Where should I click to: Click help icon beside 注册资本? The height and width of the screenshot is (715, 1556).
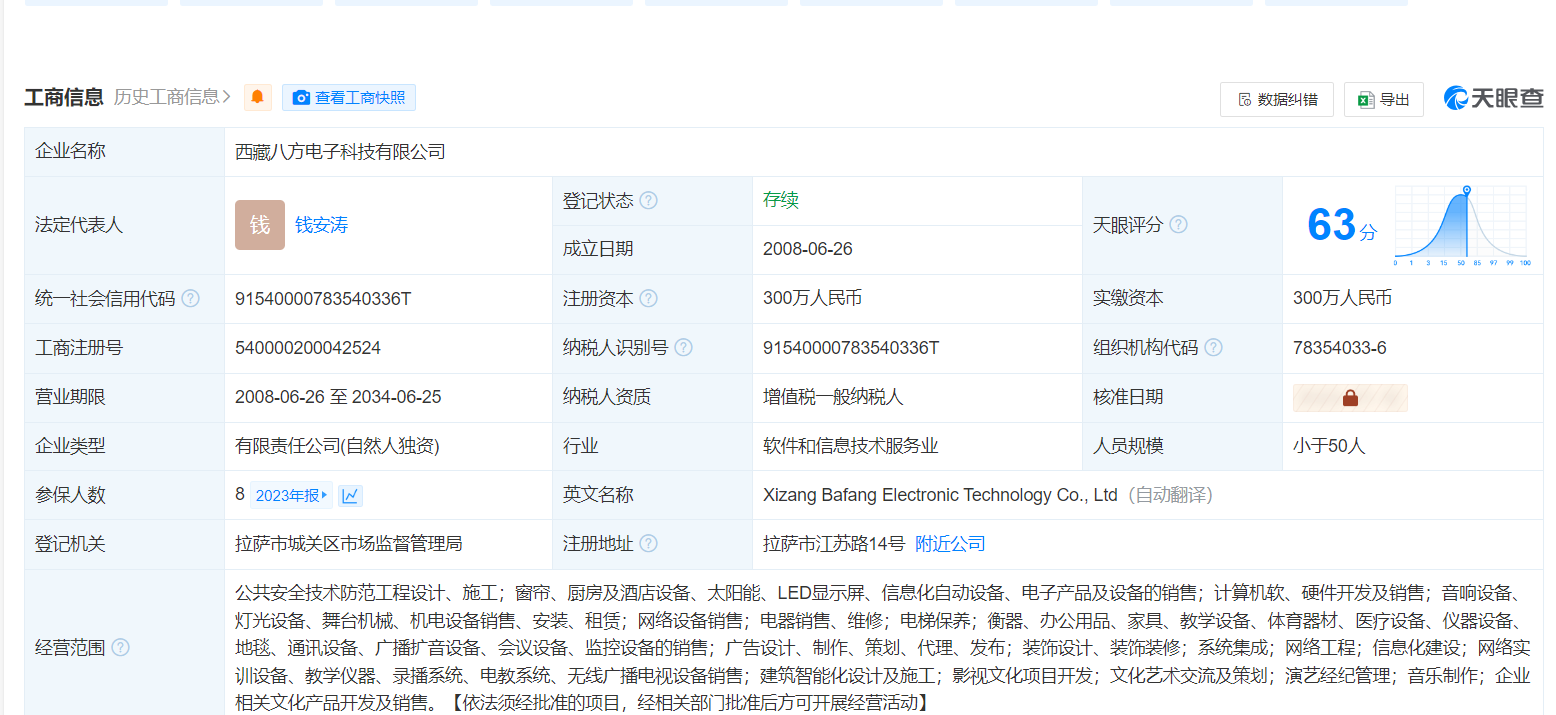coord(649,299)
